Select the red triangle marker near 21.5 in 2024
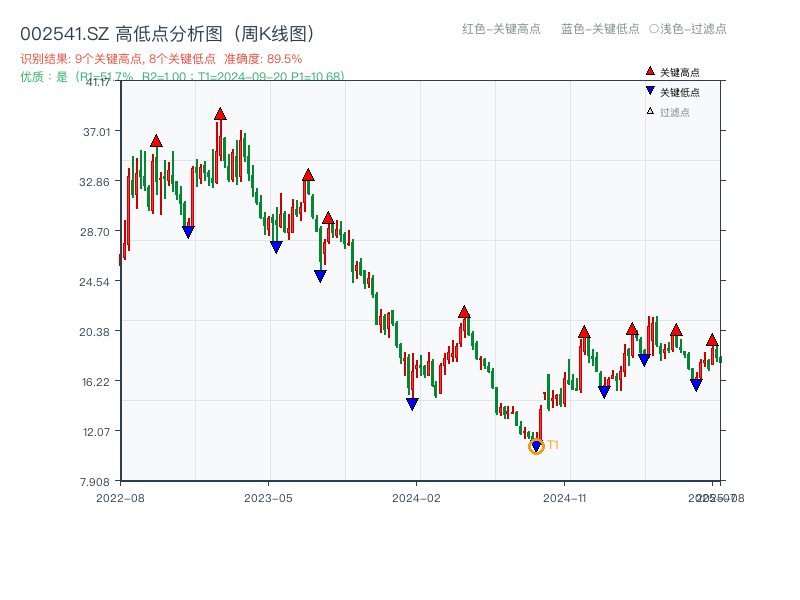The width and height of the screenshot is (800, 600). [464, 311]
